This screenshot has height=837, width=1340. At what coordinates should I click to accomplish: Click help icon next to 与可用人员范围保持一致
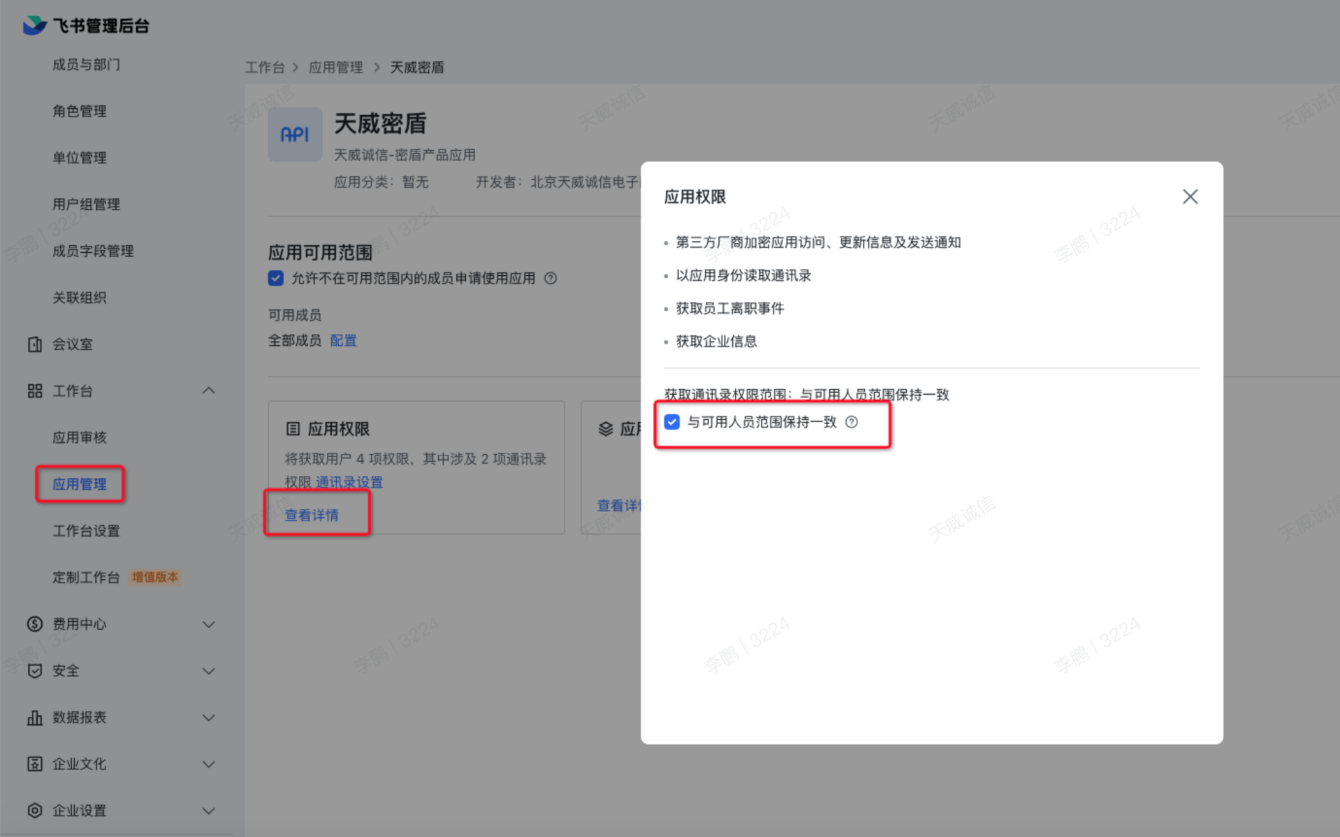pyautogui.click(x=852, y=422)
